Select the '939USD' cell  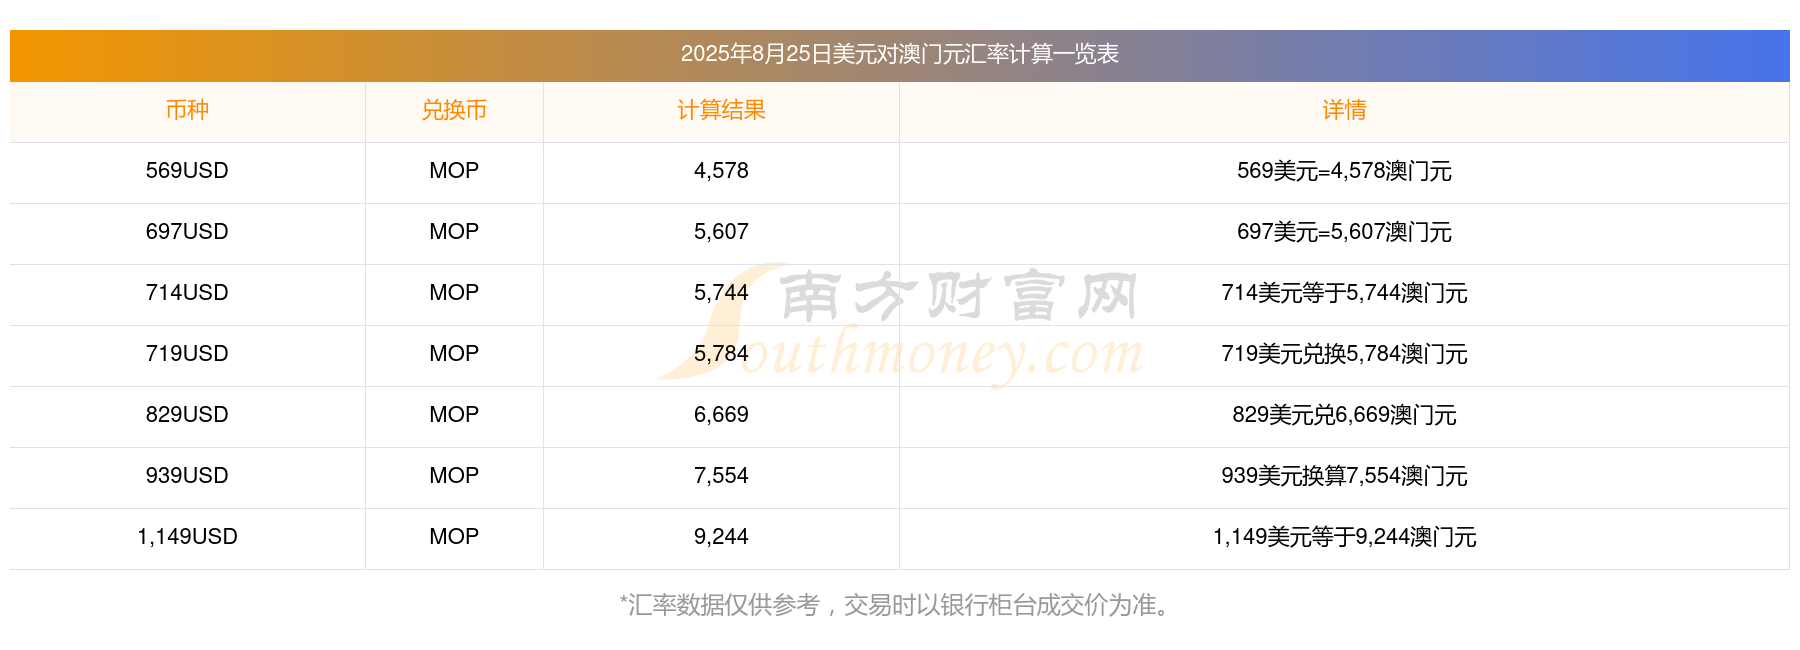point(187,476)
